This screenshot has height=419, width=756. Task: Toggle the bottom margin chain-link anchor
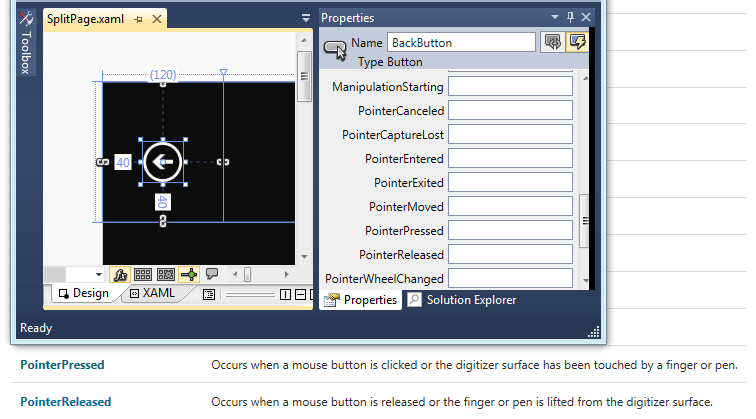pos(162,221)
